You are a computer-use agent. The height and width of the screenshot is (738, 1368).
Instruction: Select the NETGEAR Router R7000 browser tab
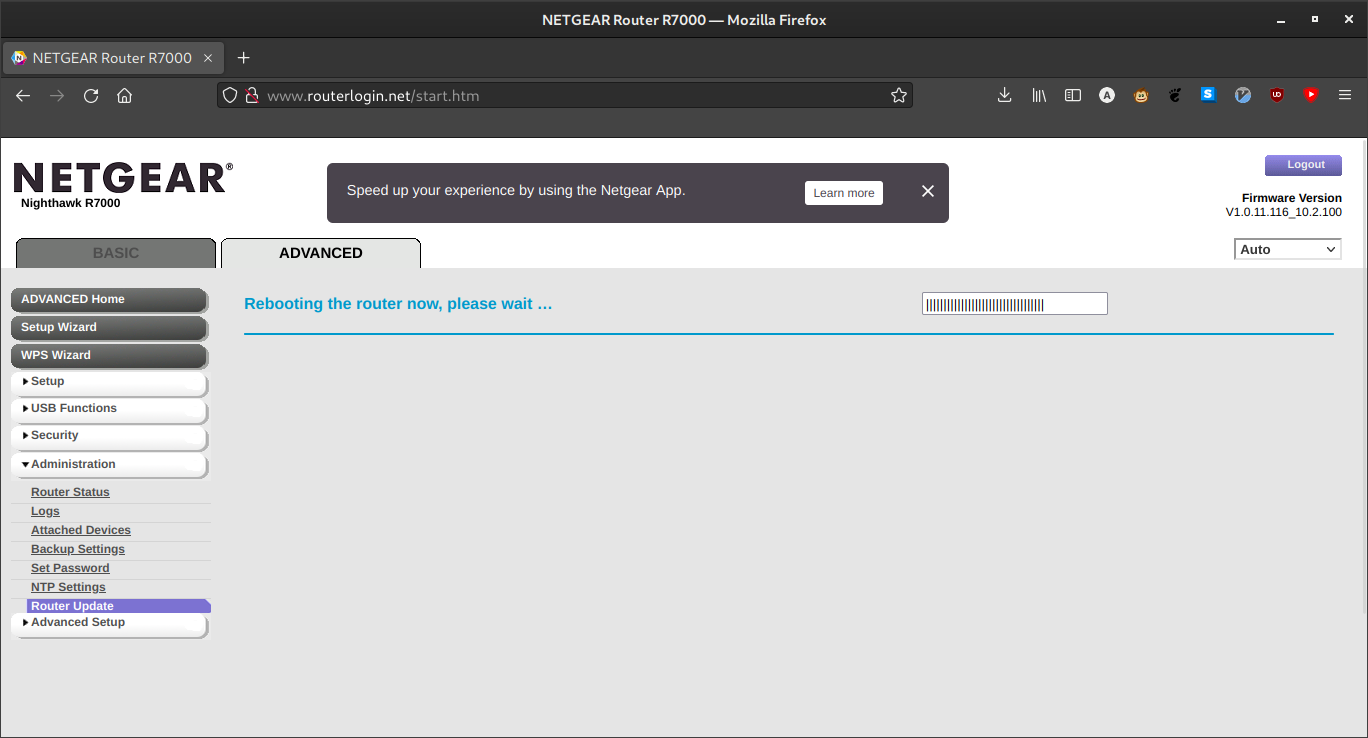pyautogui.click(x=112, y=58)
